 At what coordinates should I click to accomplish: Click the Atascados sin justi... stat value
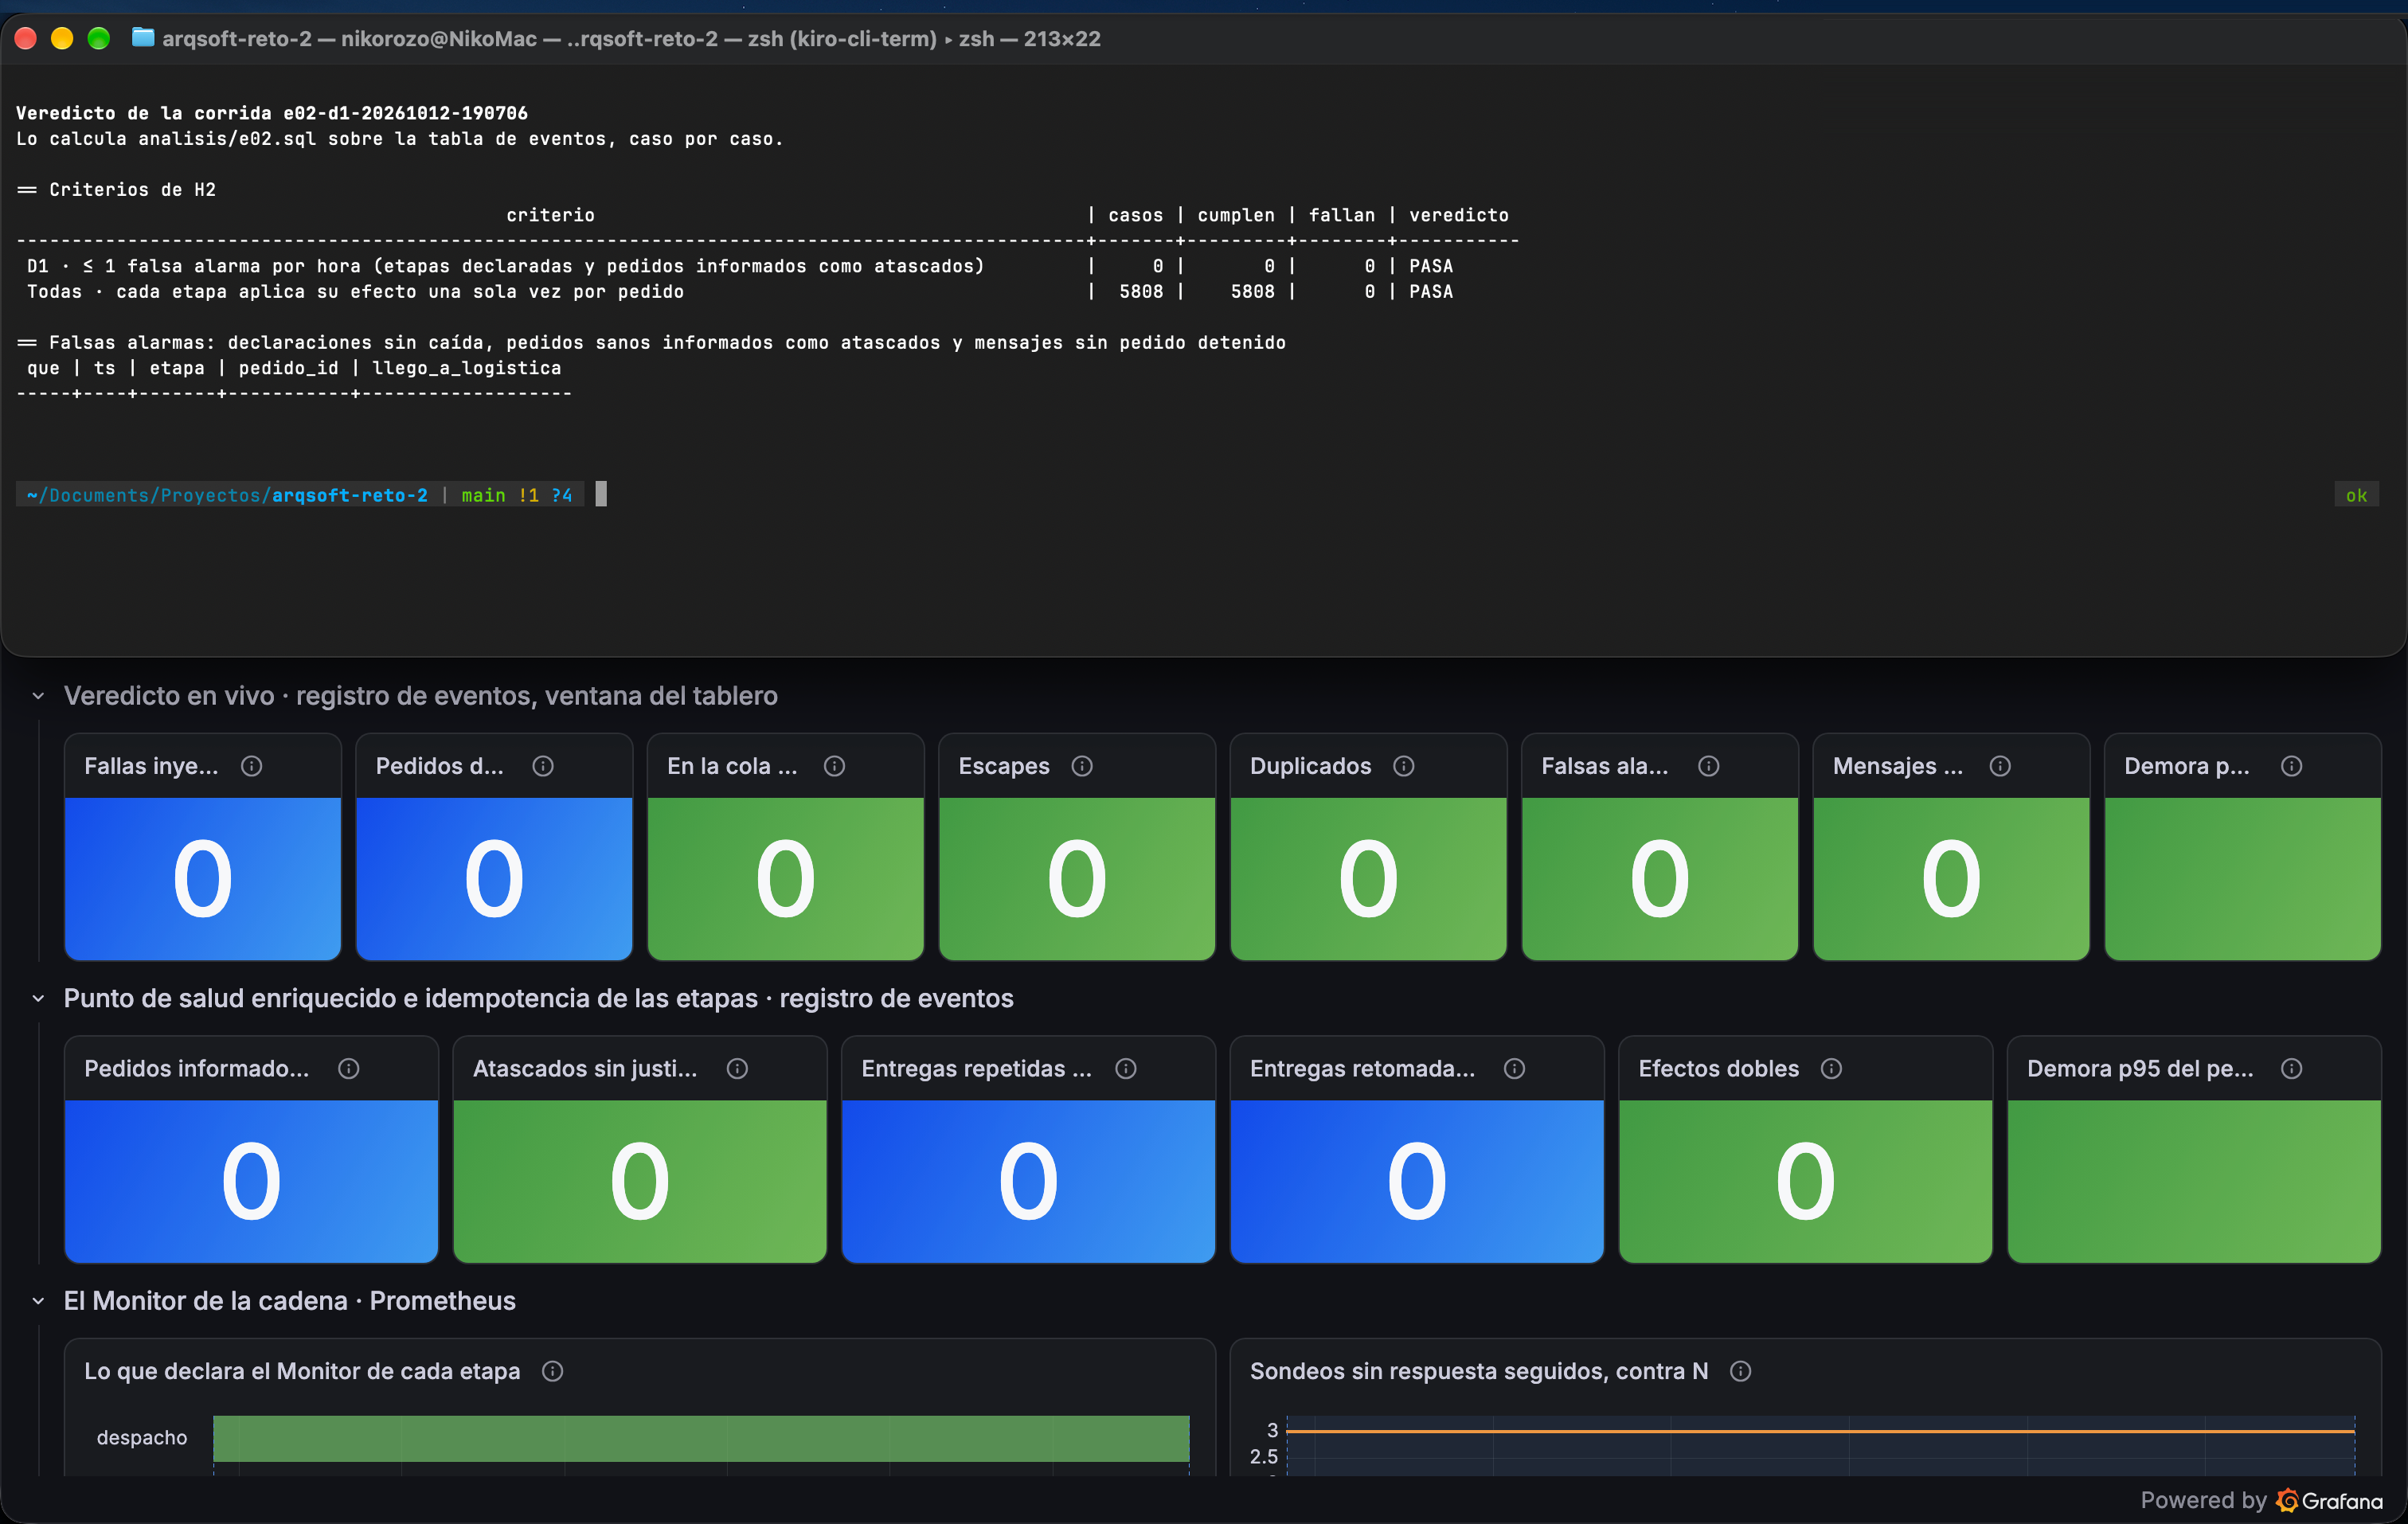(640, 1182)
